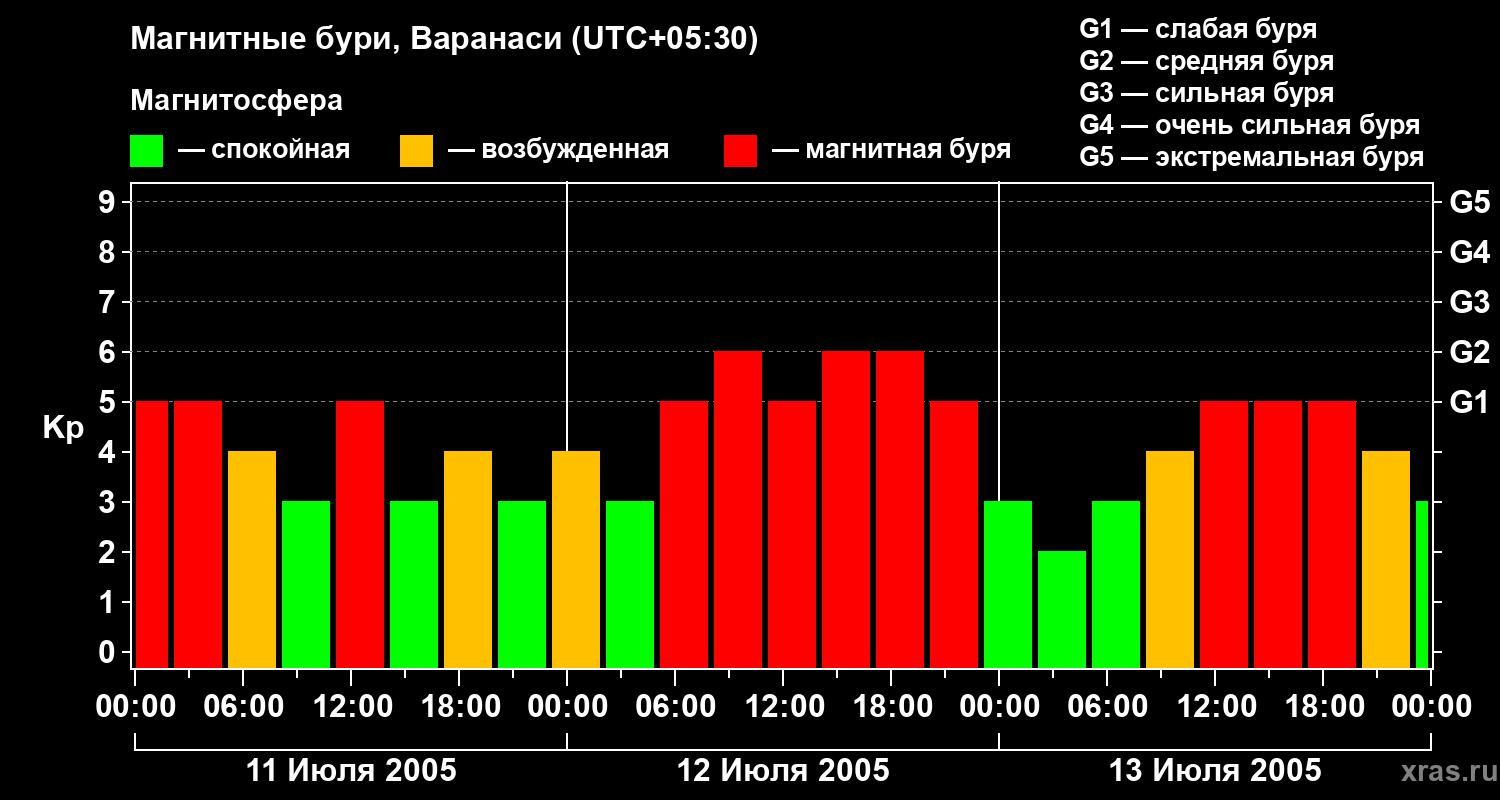Click the Kp axis value 7
The image size is (1500, 800).
click(x=109, y=302)
